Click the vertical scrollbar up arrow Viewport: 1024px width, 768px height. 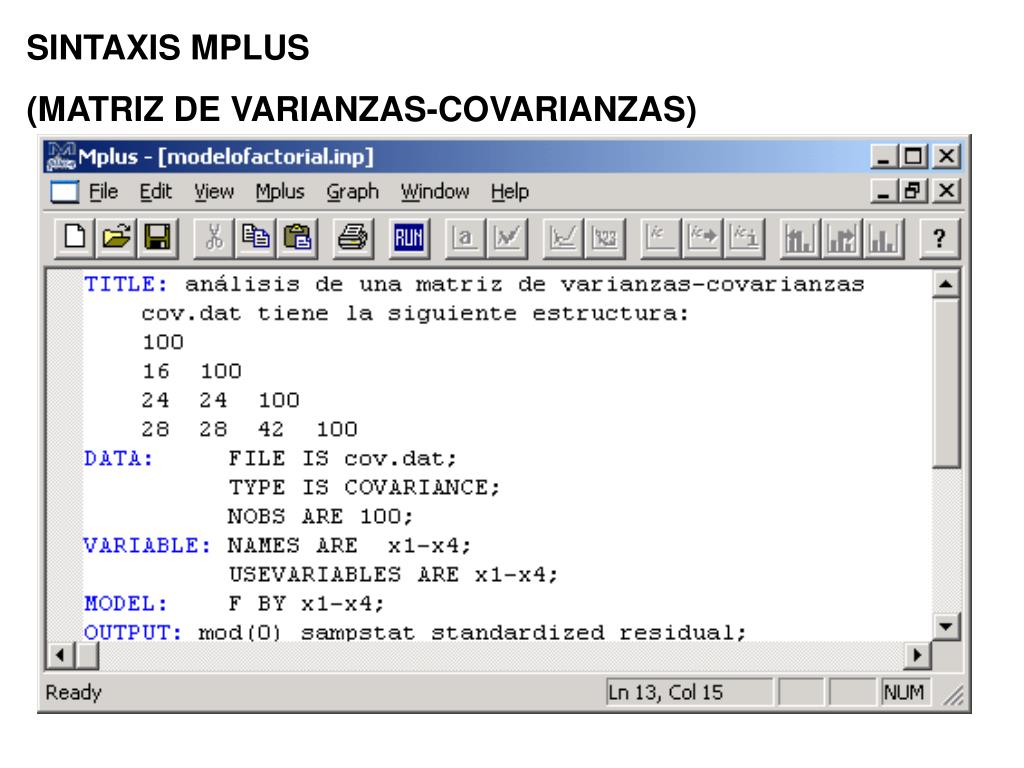coord(946,284)
